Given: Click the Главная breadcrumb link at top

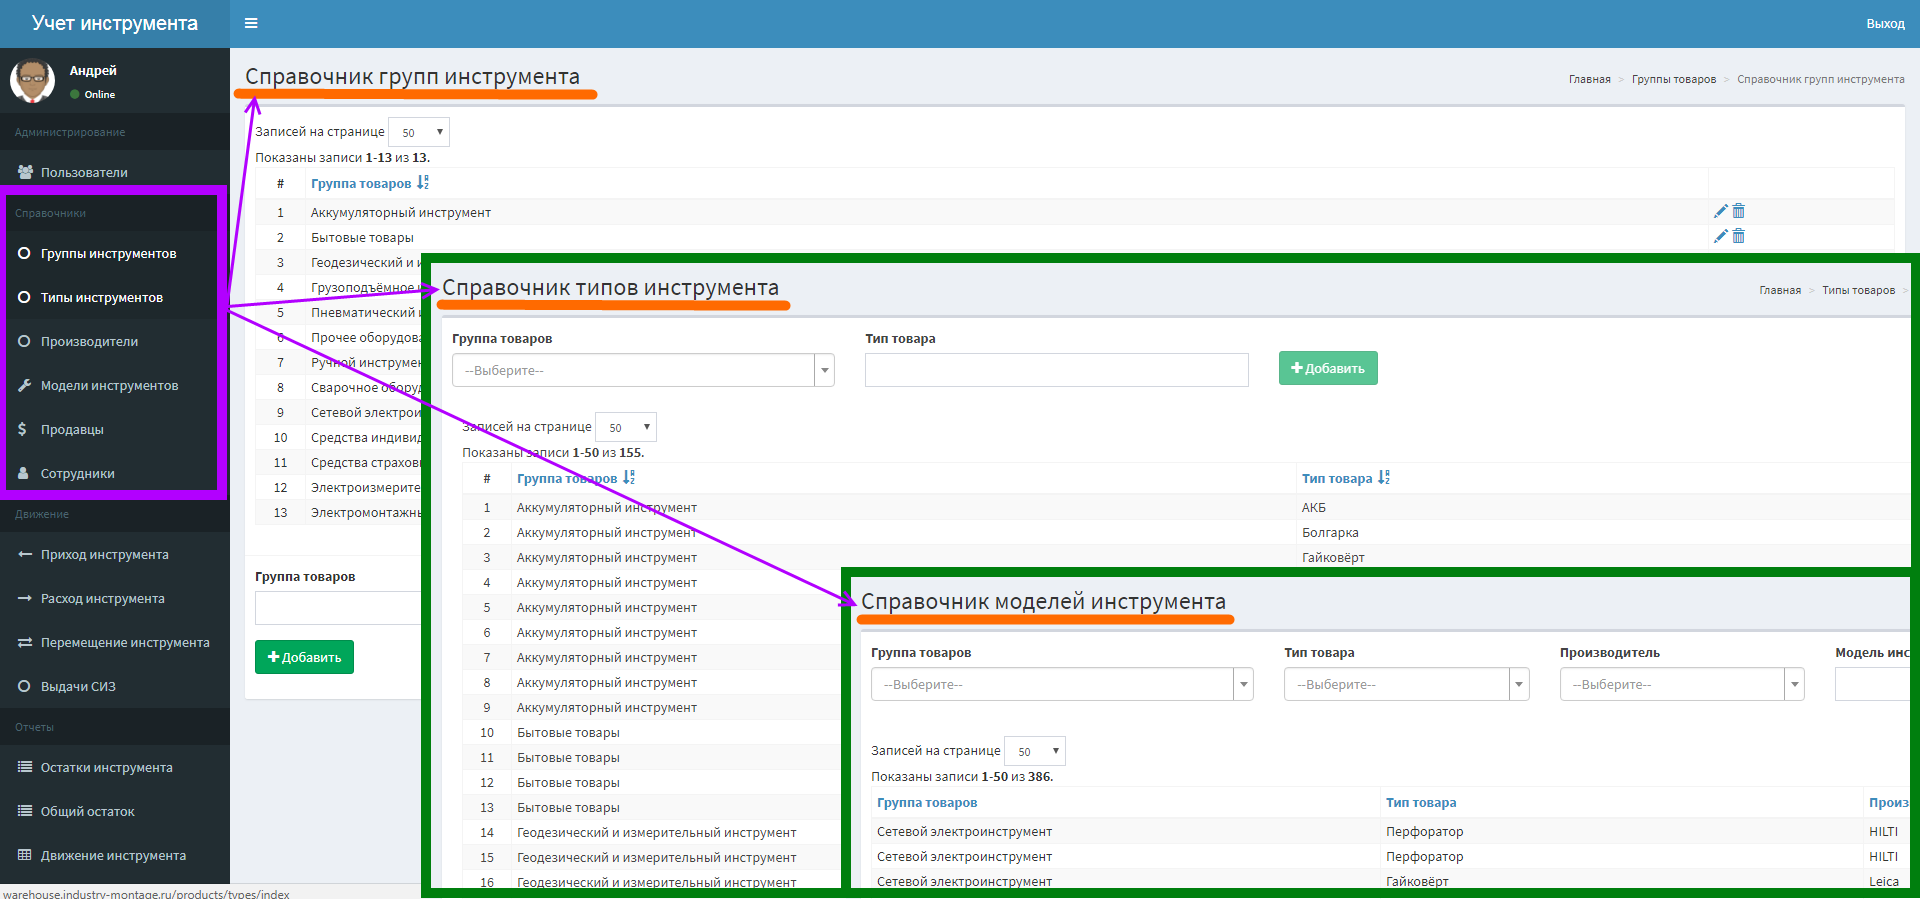Looking at the screenshot, I should (1589, 79).
